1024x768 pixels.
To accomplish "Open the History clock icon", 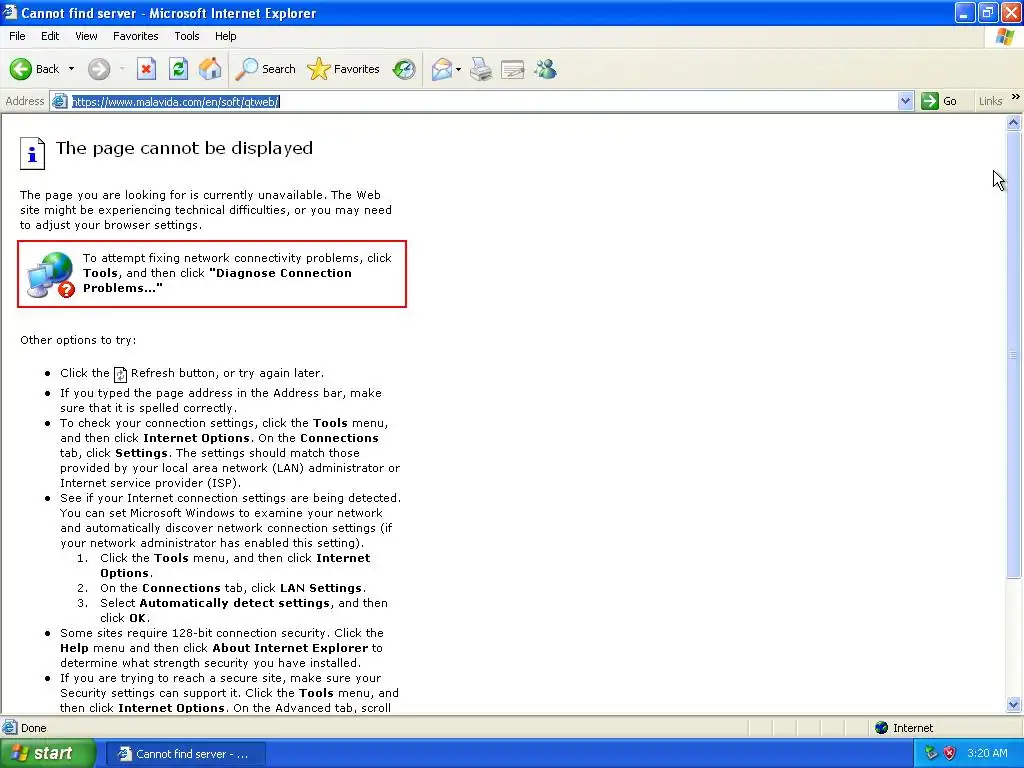I will 404,69.
